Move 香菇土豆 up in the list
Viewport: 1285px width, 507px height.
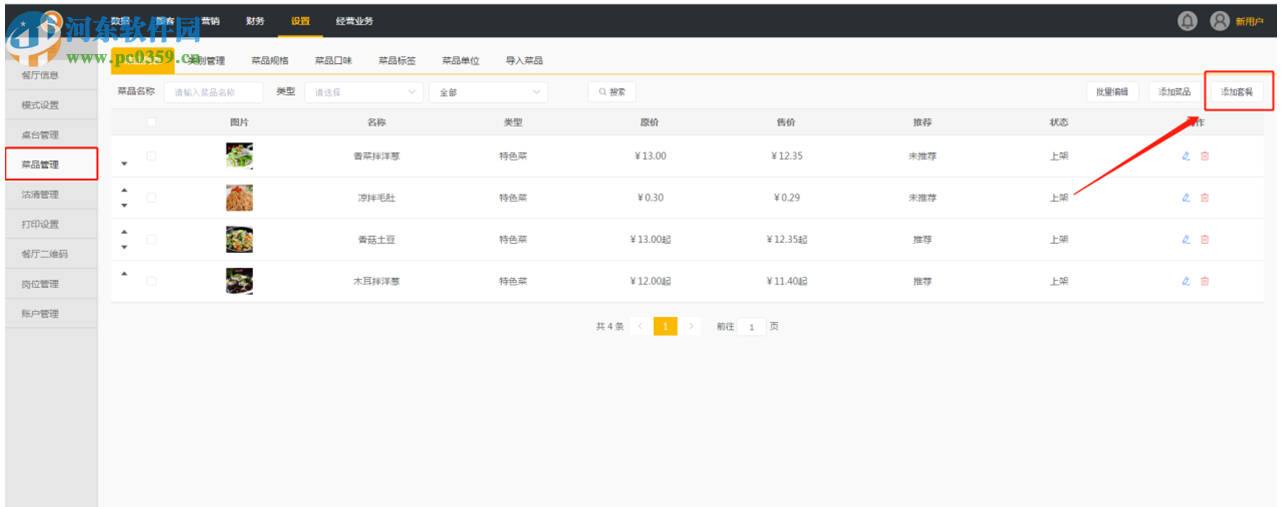125,232
